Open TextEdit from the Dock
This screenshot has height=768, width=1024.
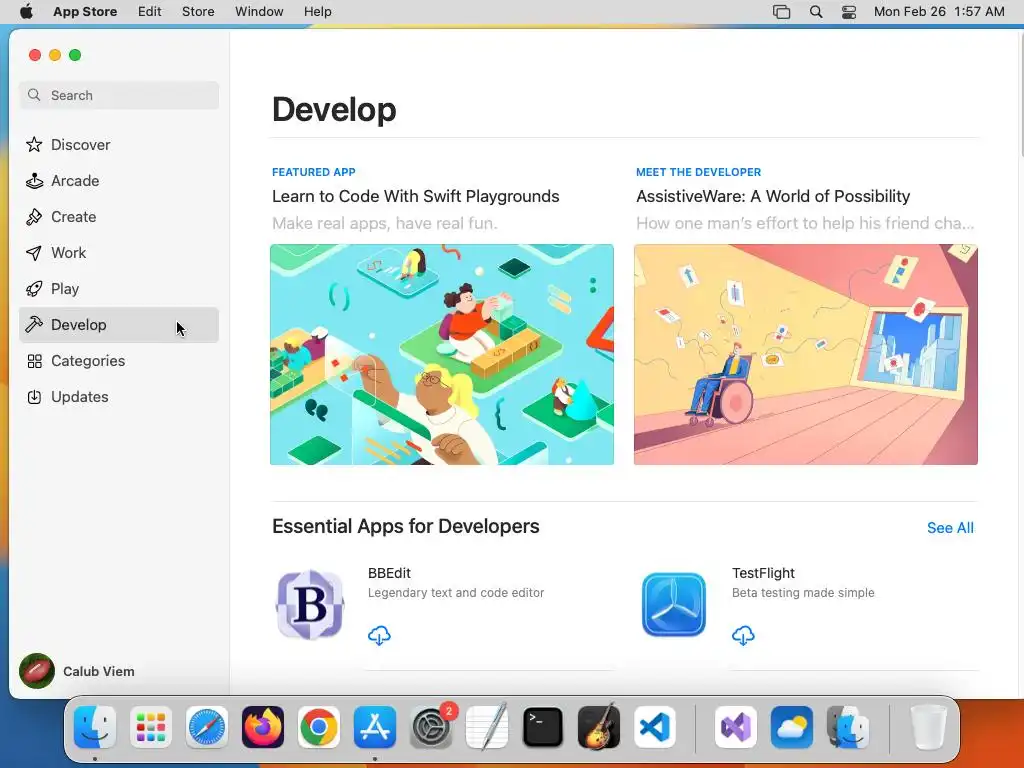(x=487, y=727)
